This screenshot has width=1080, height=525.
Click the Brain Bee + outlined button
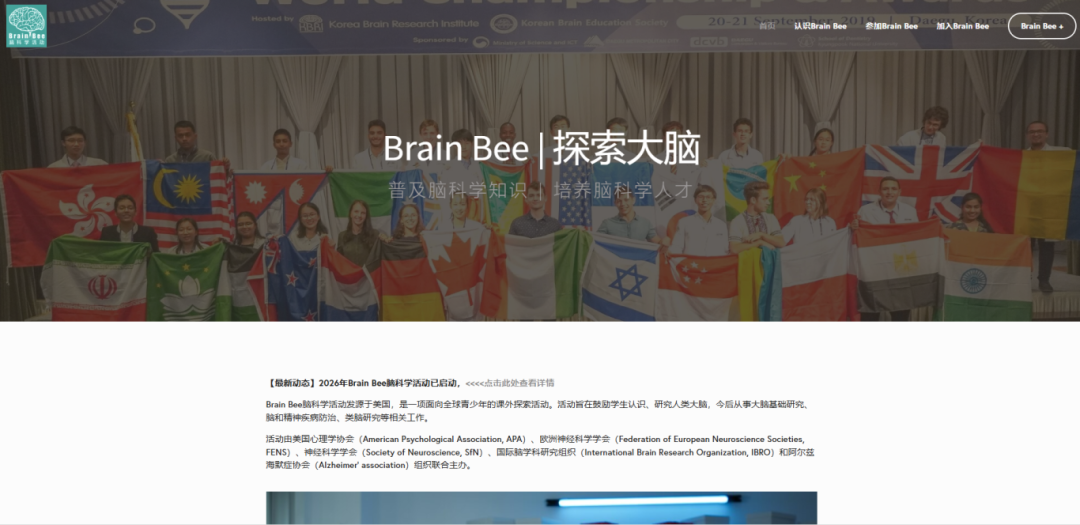click(x=1041, y=26)
